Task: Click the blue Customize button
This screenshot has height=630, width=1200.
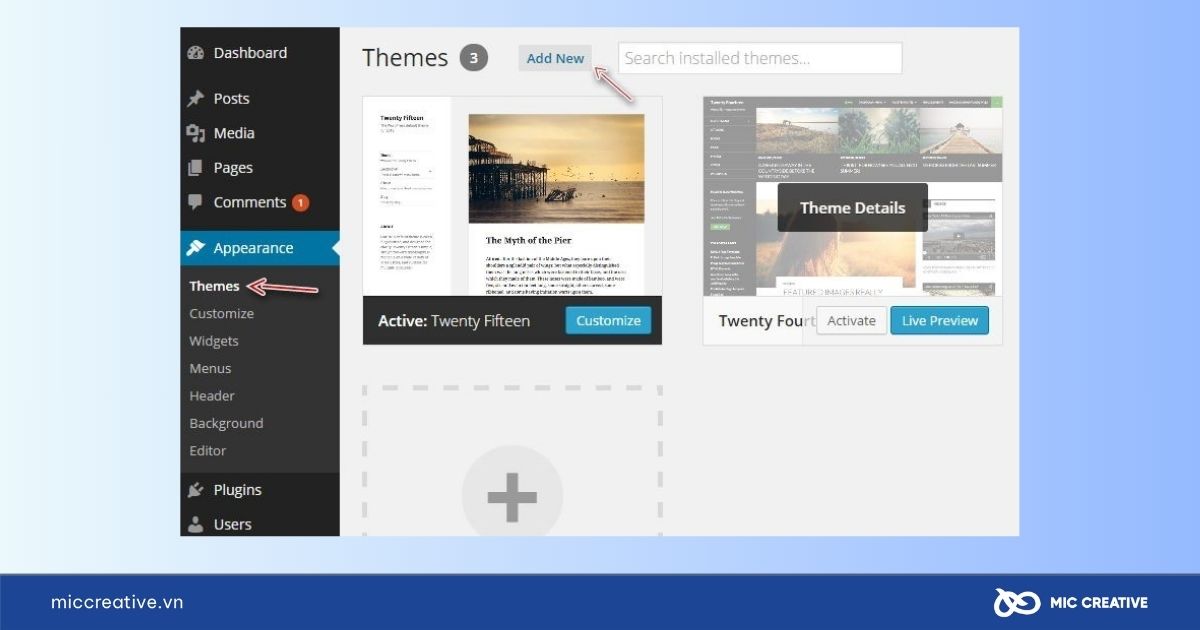Action: tap(608, 320)
